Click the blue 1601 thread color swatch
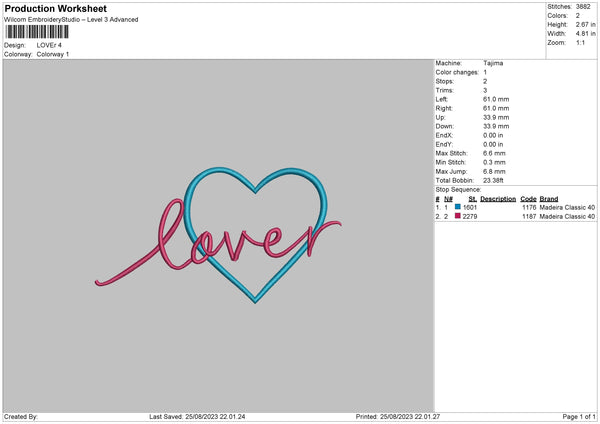 pos(458,207)
